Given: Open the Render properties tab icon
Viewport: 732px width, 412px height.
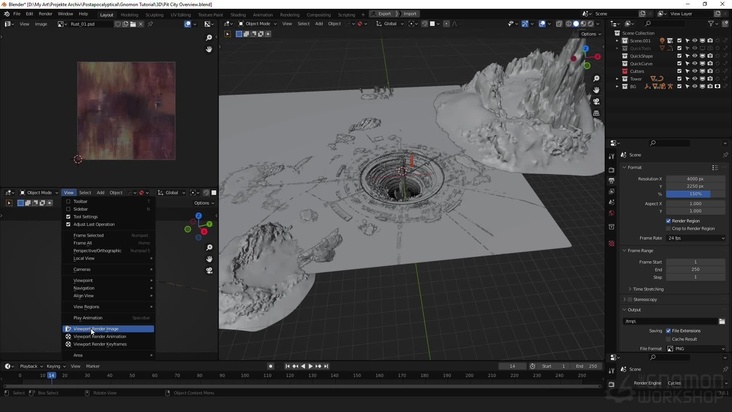Looking at the screenshot, I should (612, 170).
